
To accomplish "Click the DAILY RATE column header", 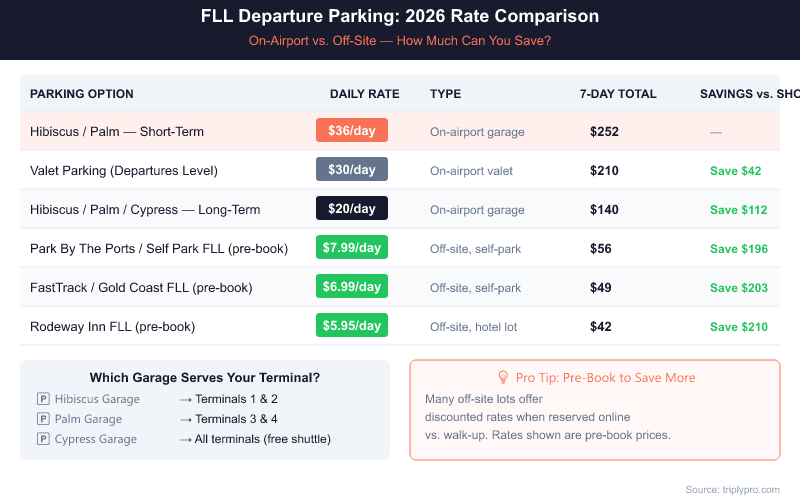I will [x=364, y=94].
